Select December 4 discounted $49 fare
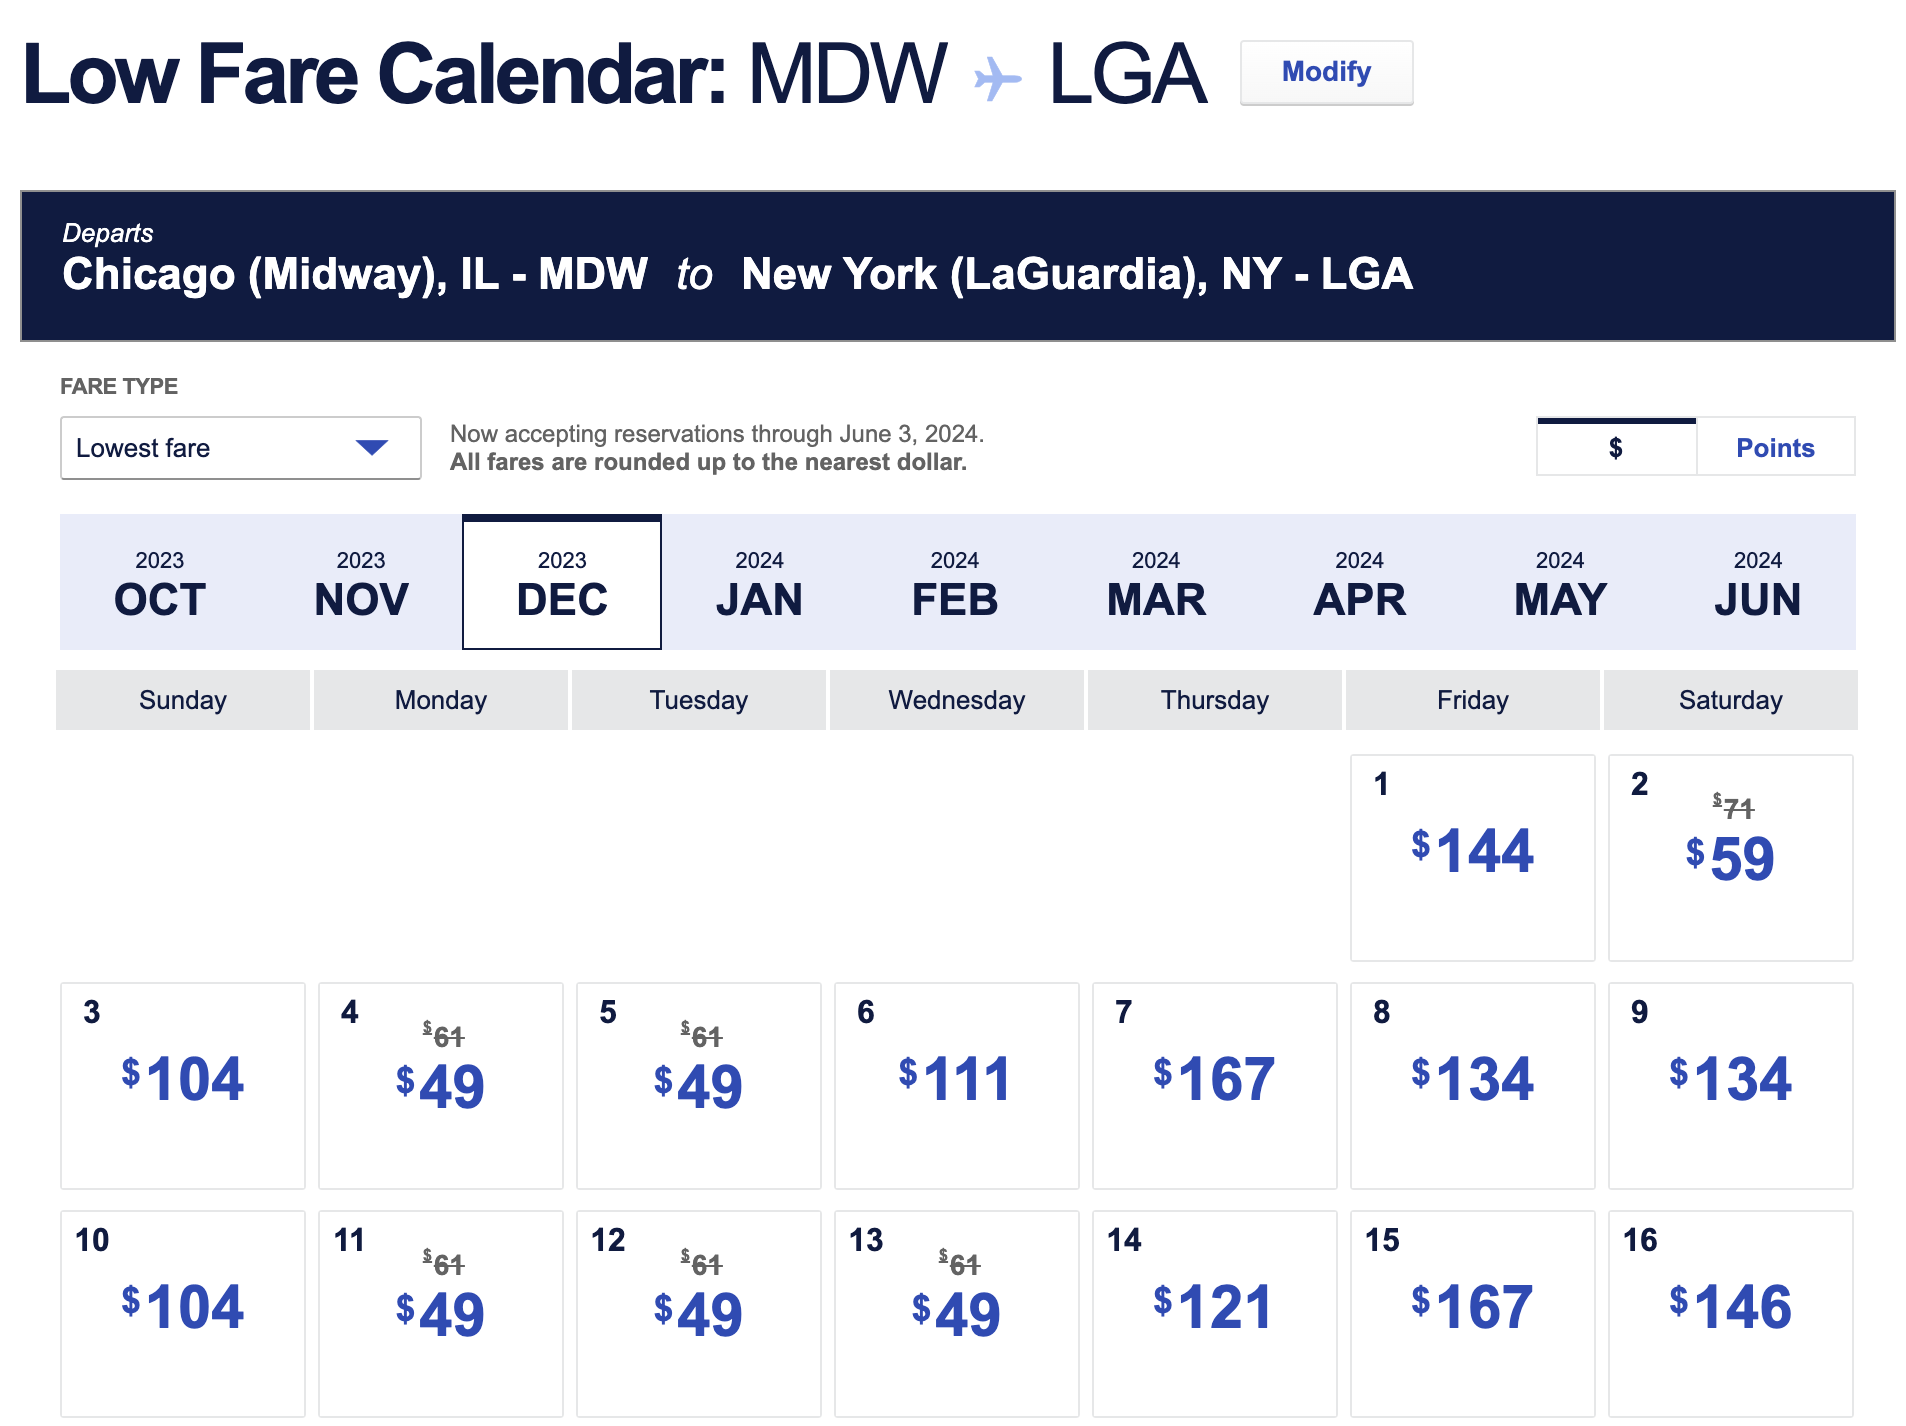This screenshot has height=1426, width=1906. tap(440, 1085)
